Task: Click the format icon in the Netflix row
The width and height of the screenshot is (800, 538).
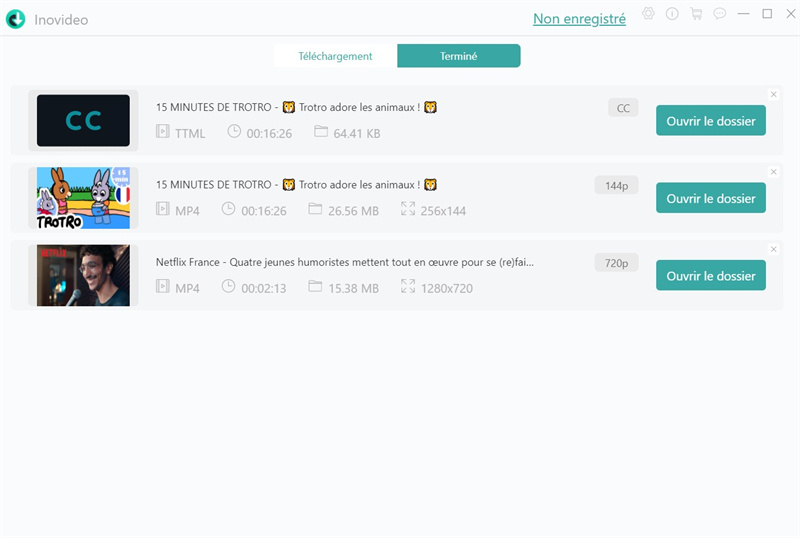Action: pyautogui.click(x=163, y=286)
